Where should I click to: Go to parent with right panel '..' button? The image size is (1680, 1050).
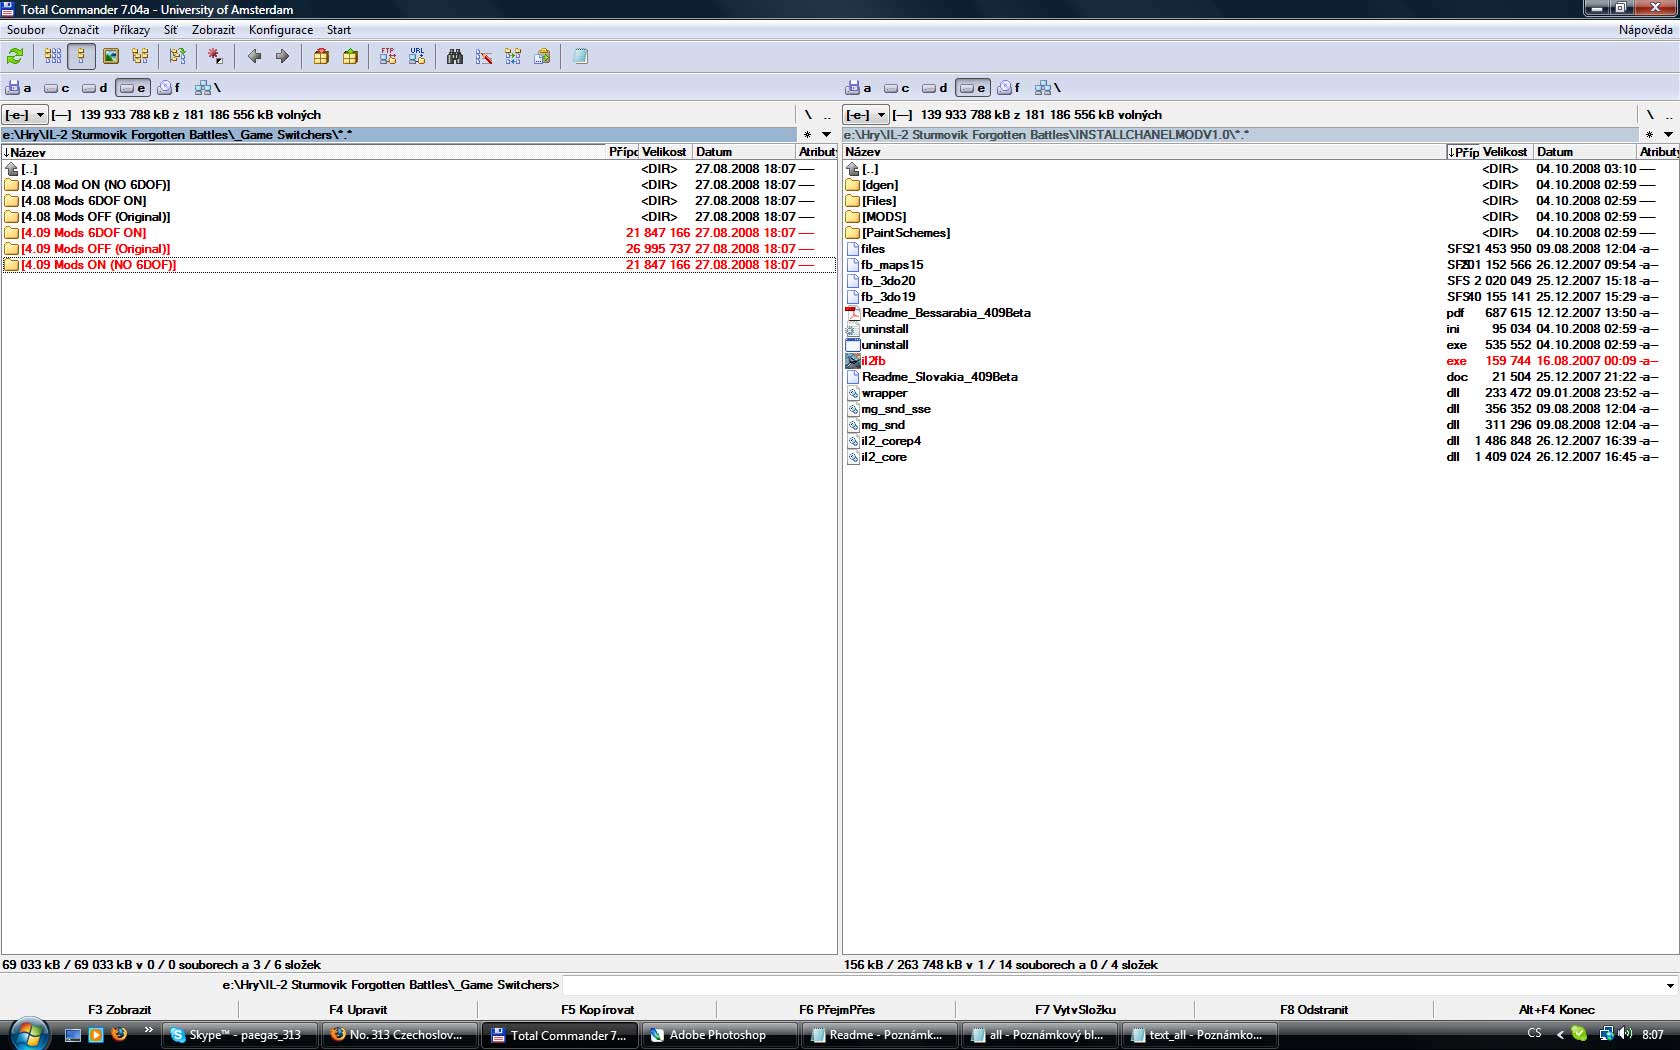click(1668, 115)
